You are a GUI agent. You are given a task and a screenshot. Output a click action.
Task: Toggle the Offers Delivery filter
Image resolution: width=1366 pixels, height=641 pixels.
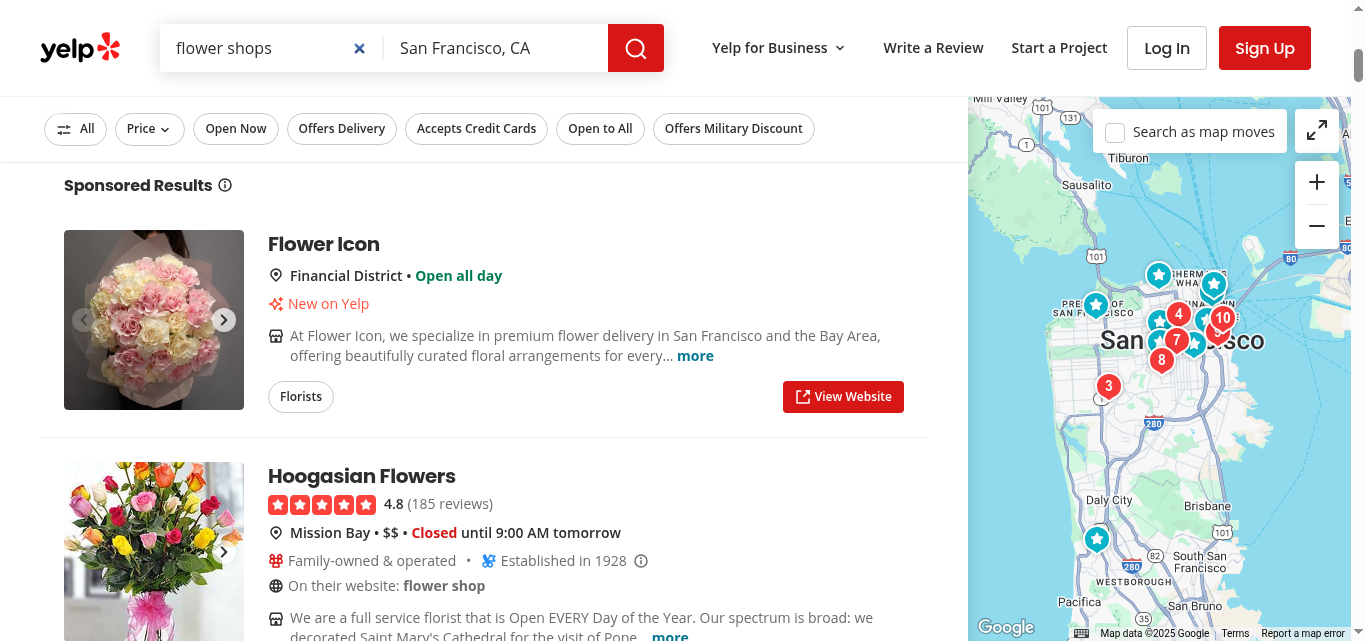(342, 129)
